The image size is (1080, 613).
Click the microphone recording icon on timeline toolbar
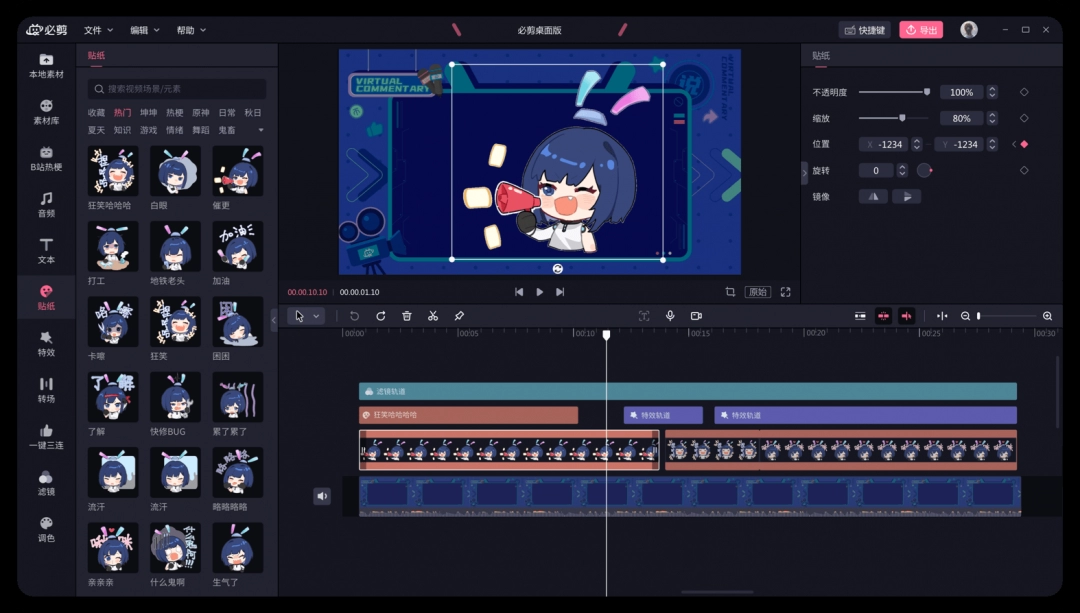coord(670,316)
